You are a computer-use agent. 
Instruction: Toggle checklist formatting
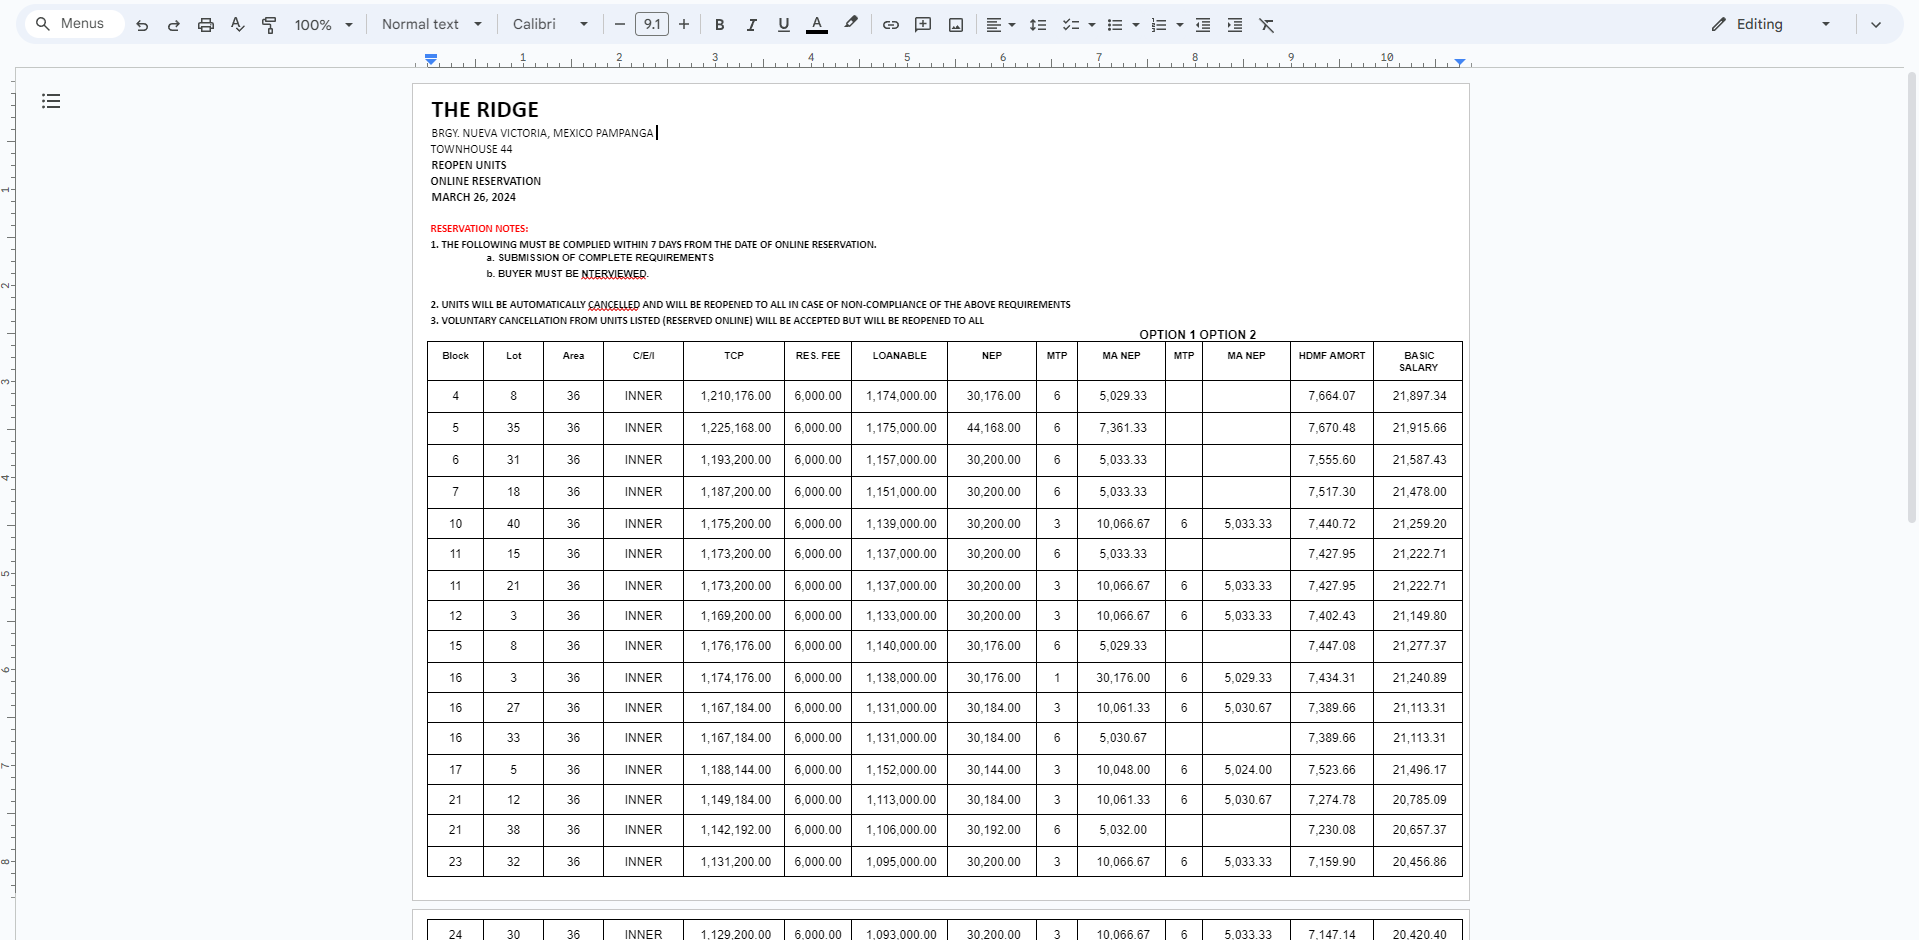click(1070, 25)
